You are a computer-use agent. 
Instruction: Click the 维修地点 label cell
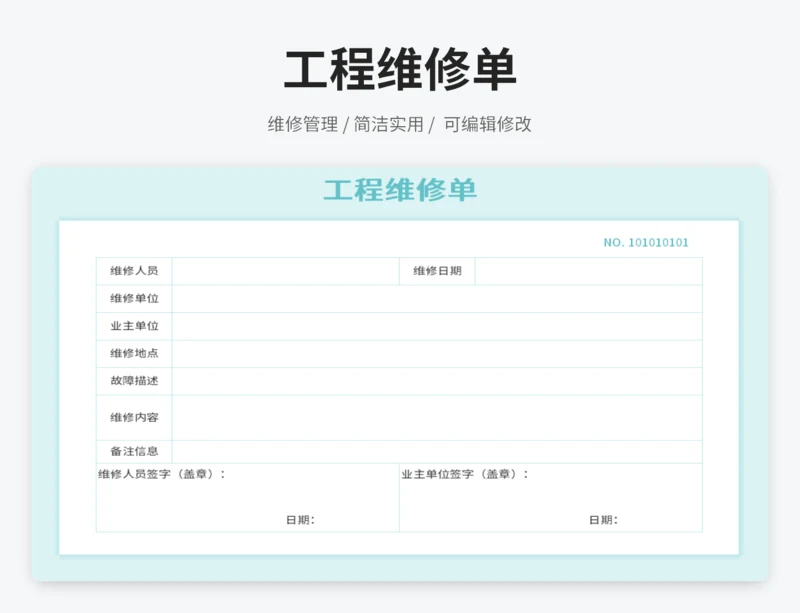click(134, 354)
